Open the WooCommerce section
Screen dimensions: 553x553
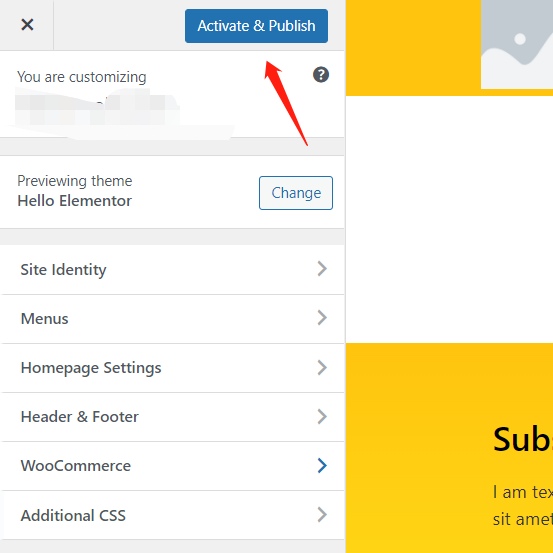pos(172,466)
